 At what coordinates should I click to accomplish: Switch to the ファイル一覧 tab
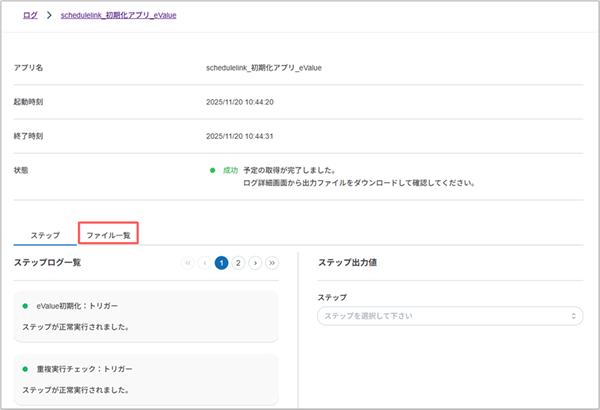108,234
